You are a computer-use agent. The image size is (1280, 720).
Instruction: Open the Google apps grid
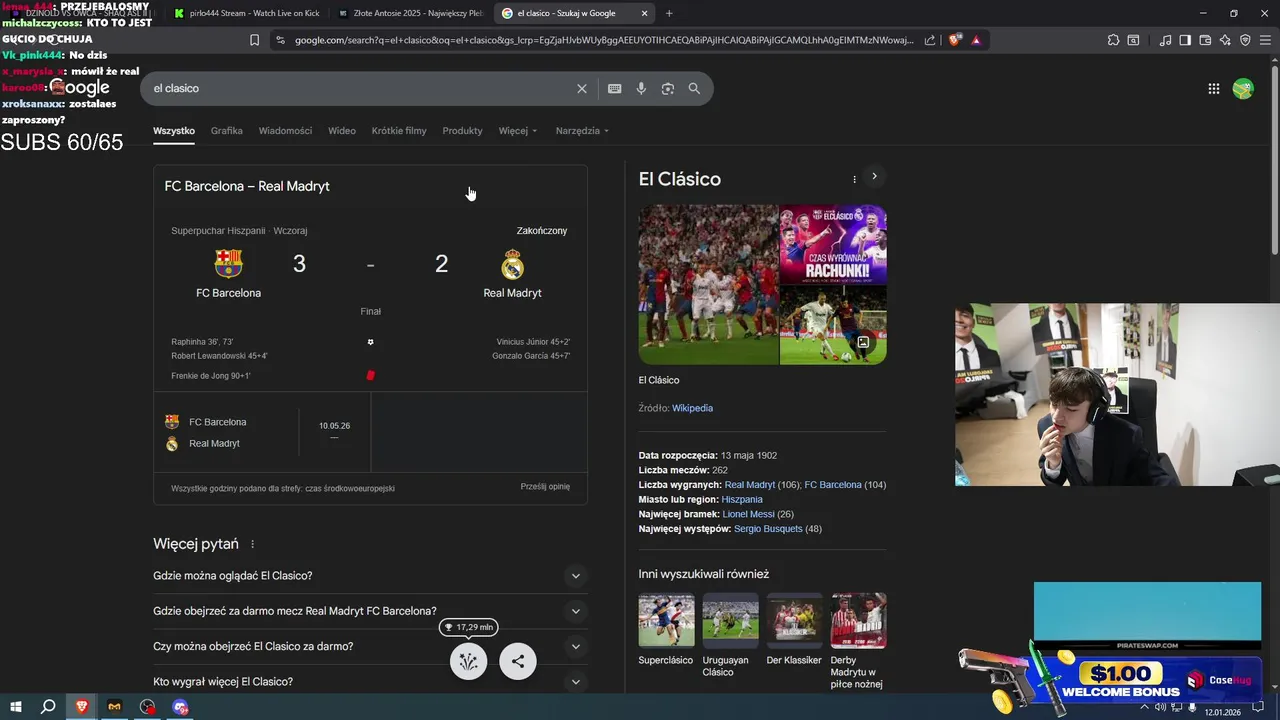coord(1214,88)
